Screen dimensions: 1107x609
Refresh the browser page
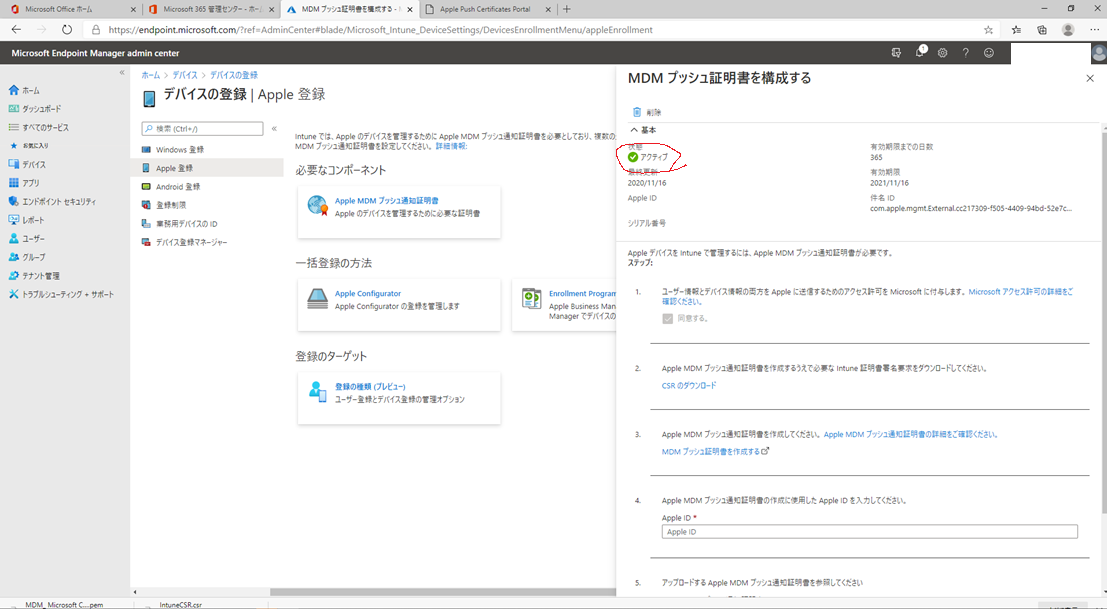[67, 30]
